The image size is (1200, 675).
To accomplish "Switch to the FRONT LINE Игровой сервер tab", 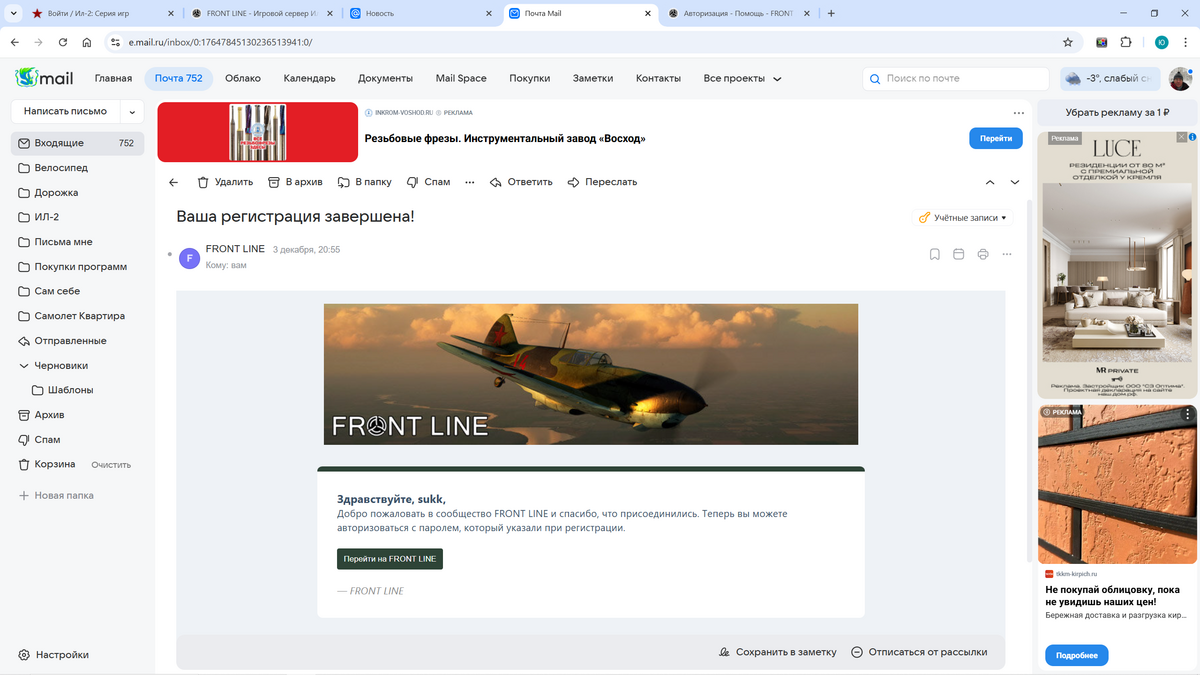I will [257, 14].
